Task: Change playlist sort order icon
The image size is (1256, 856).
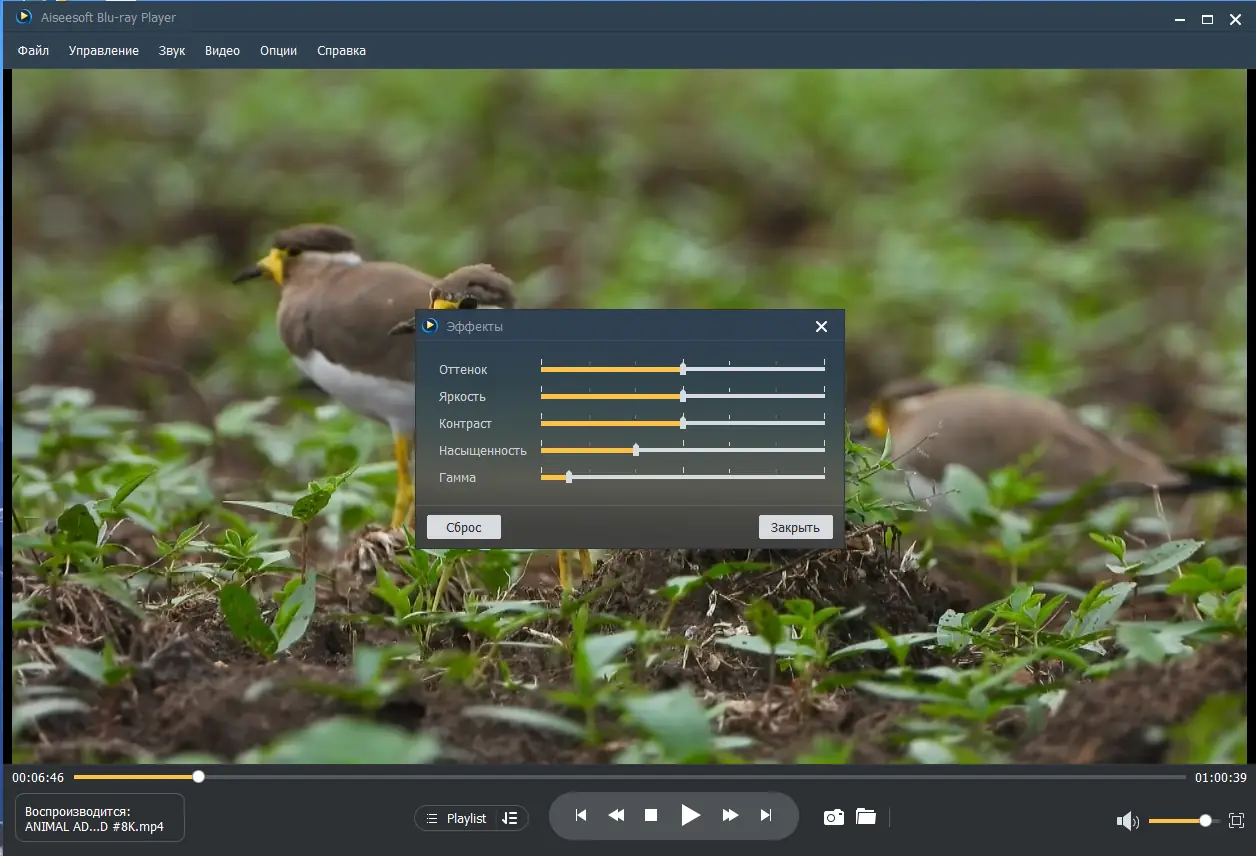Action: click(510, 818)
